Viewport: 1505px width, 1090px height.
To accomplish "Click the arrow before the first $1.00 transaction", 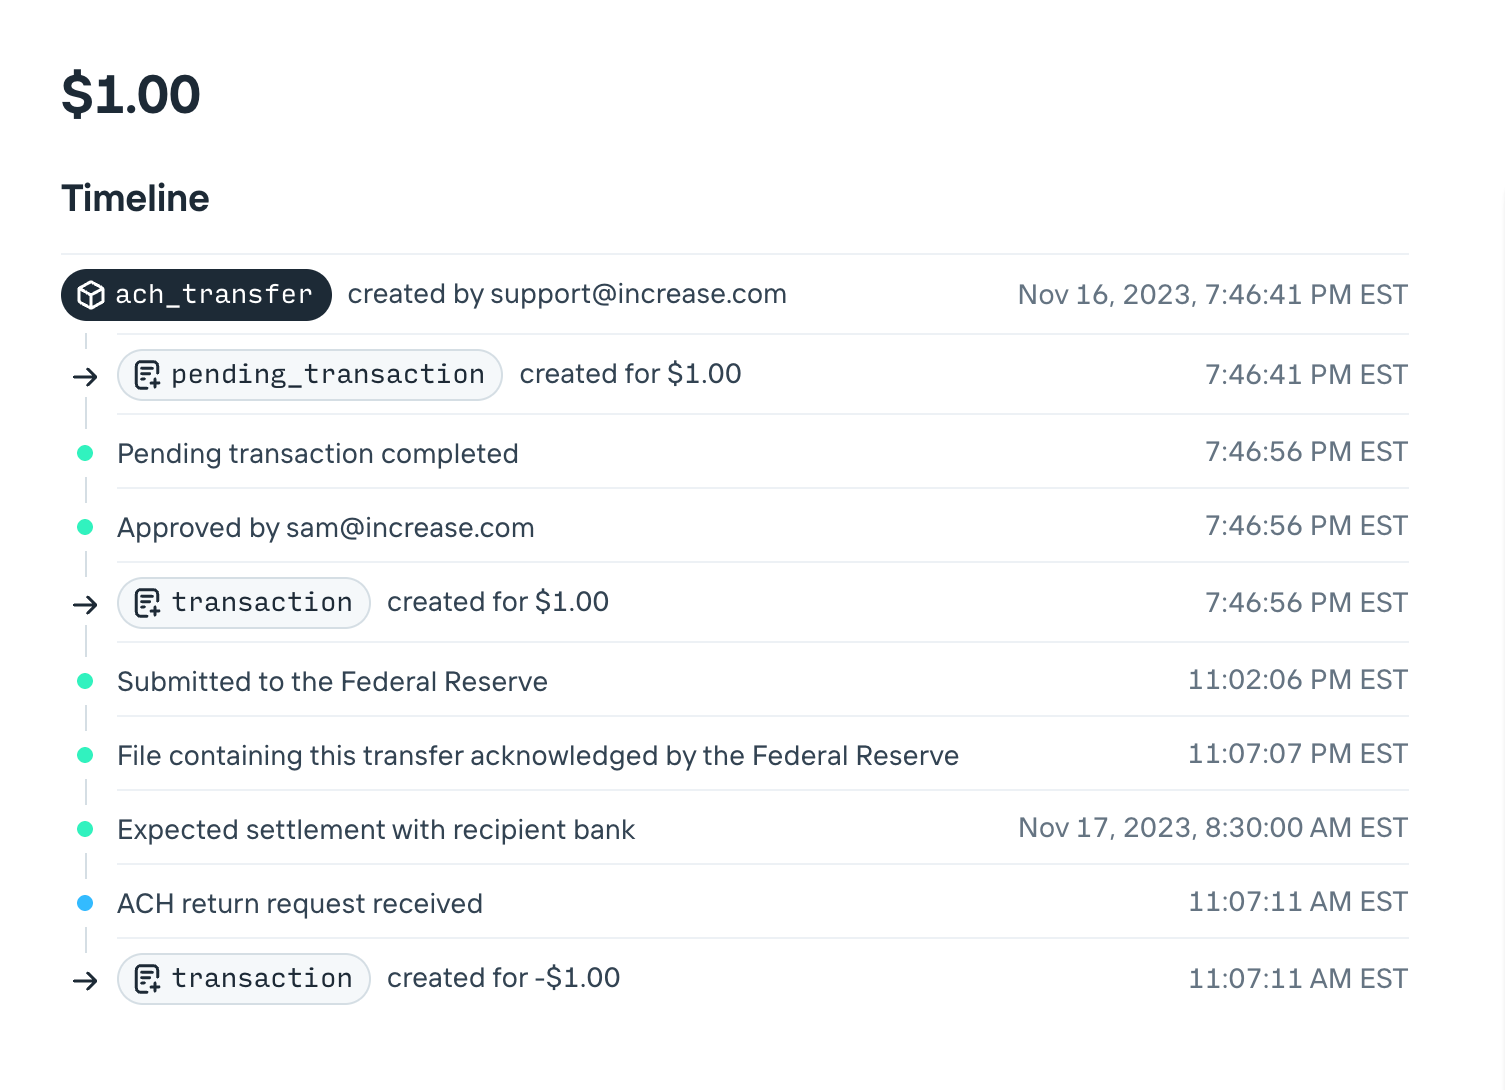I will 86,605.
